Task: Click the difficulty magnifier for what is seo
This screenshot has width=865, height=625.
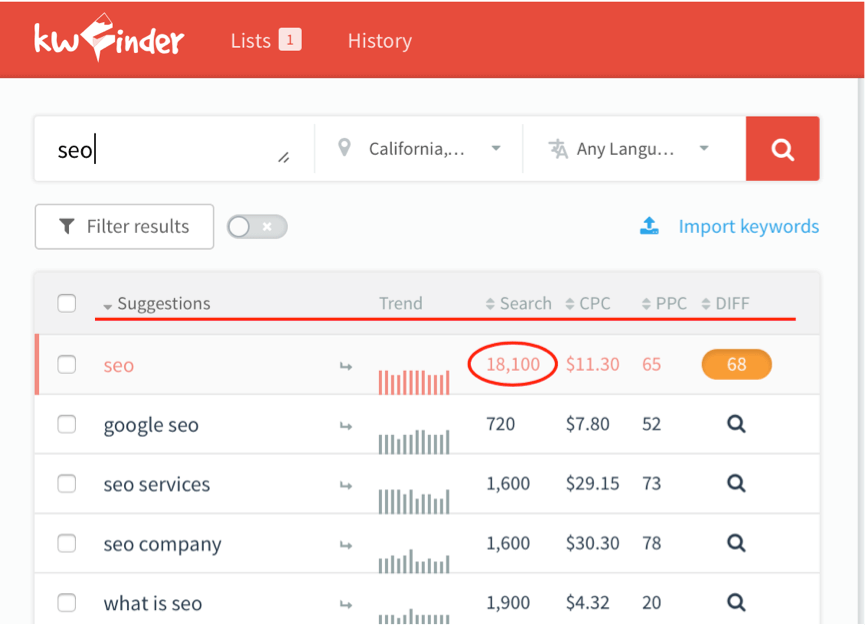Action: pyautogui.click(x=736, y=603)
